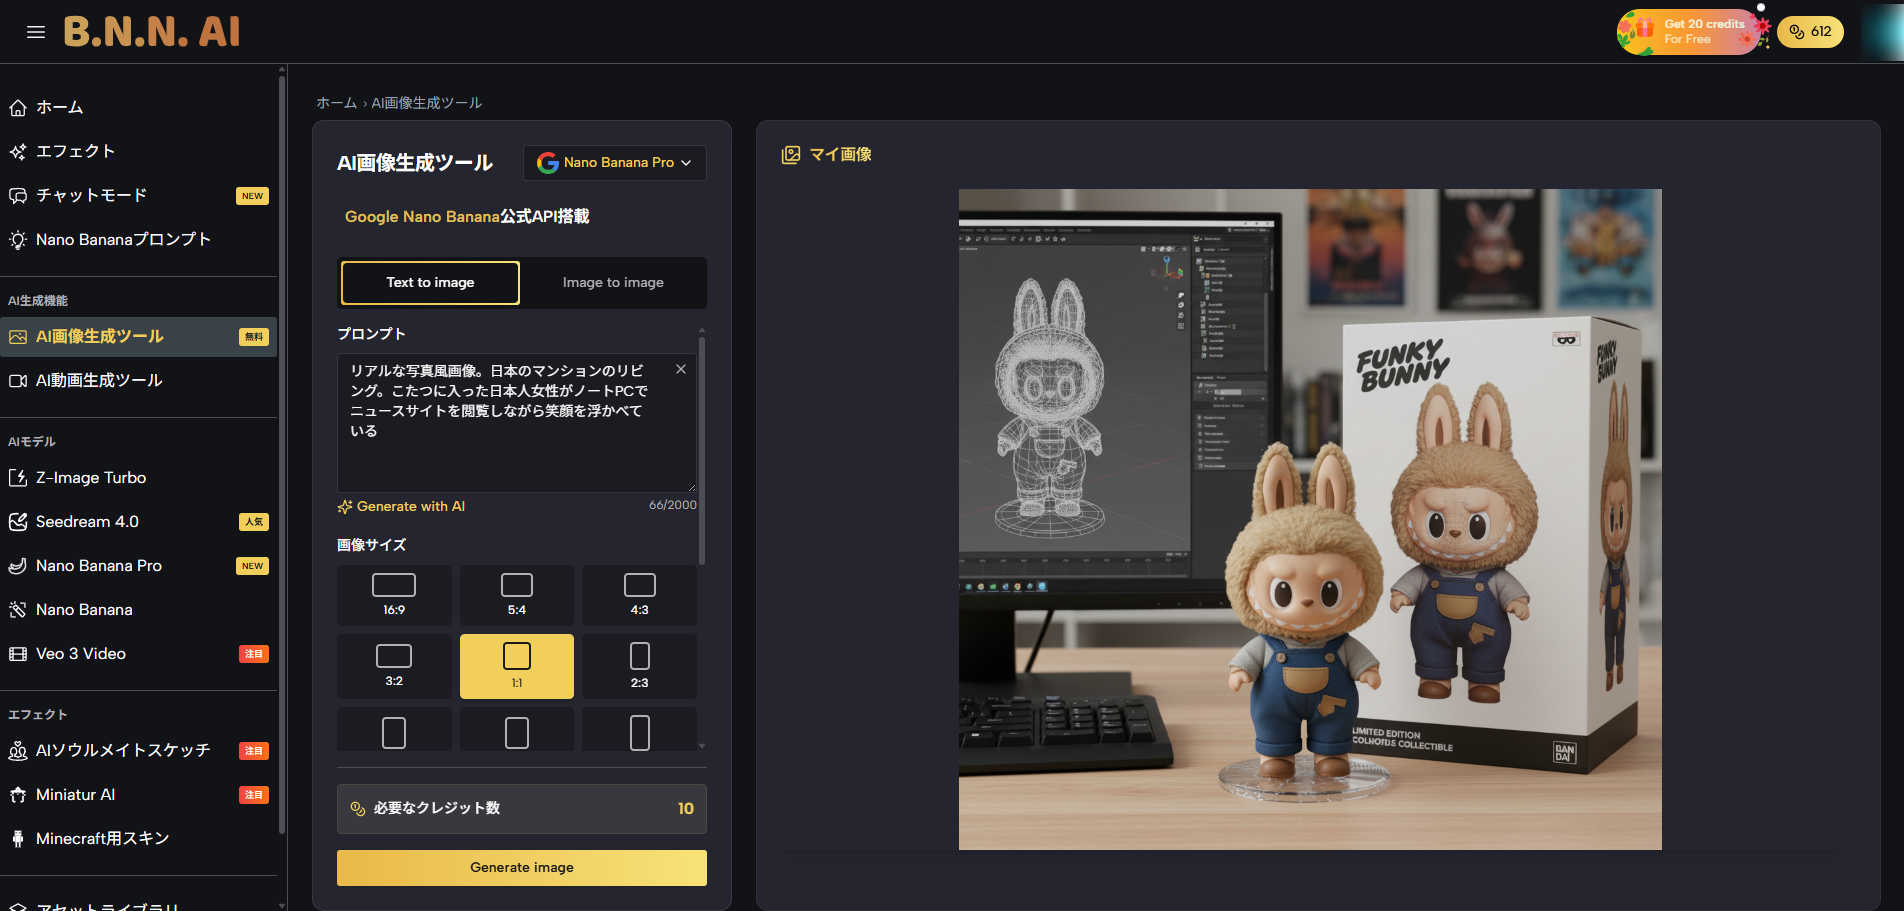
Task: Open the エフェクト sidebar item
Action: point(76,151)
